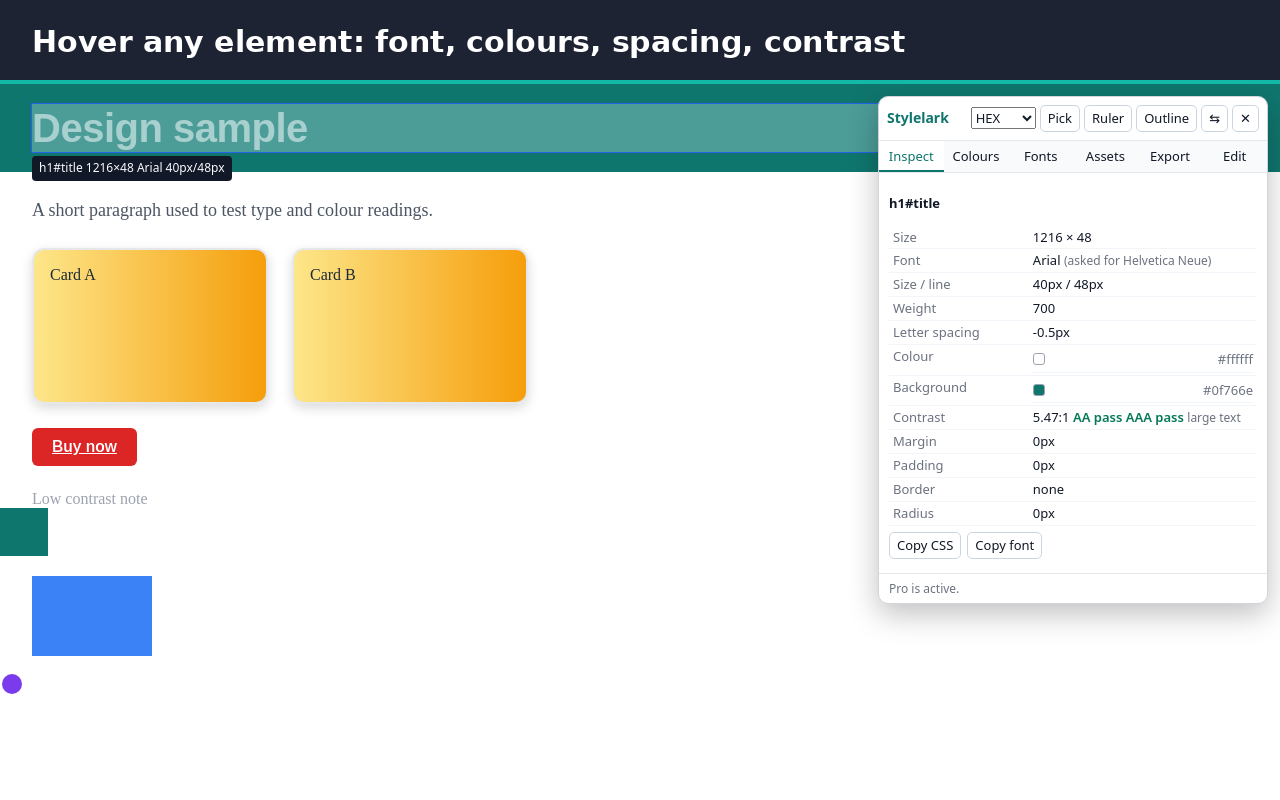
Task: Click the small purple circle
Action: pos(12,684)
